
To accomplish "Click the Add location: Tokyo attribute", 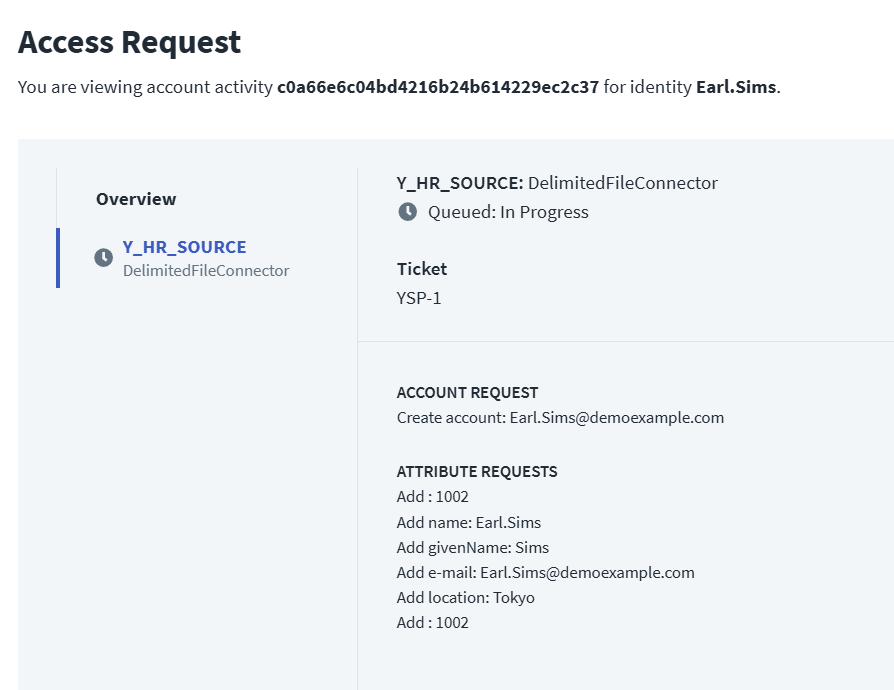I will 465,597.
